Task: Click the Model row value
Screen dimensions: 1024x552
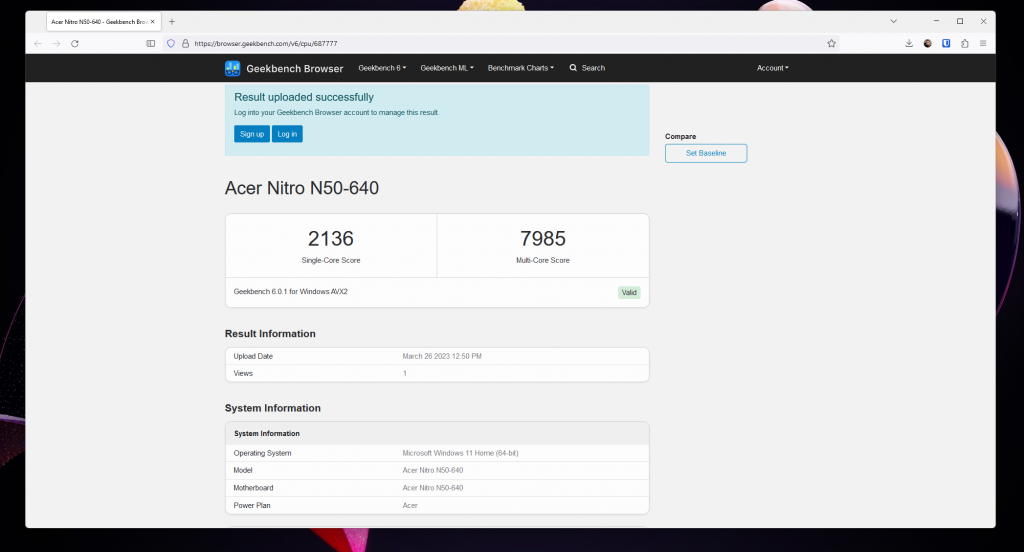Action: coord(433,470)
